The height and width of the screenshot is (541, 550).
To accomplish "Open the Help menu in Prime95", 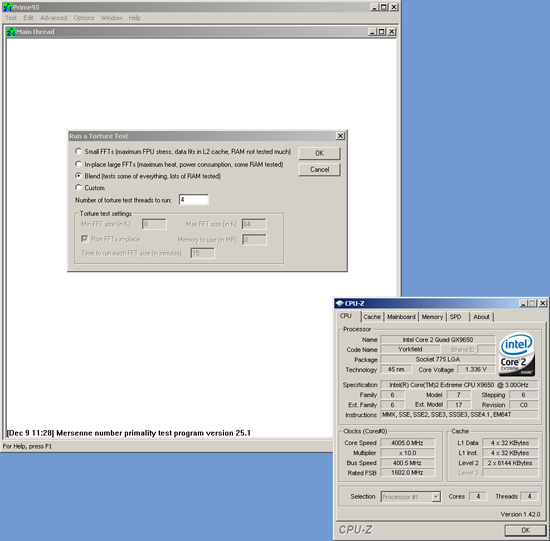I will tap(134, 18).
